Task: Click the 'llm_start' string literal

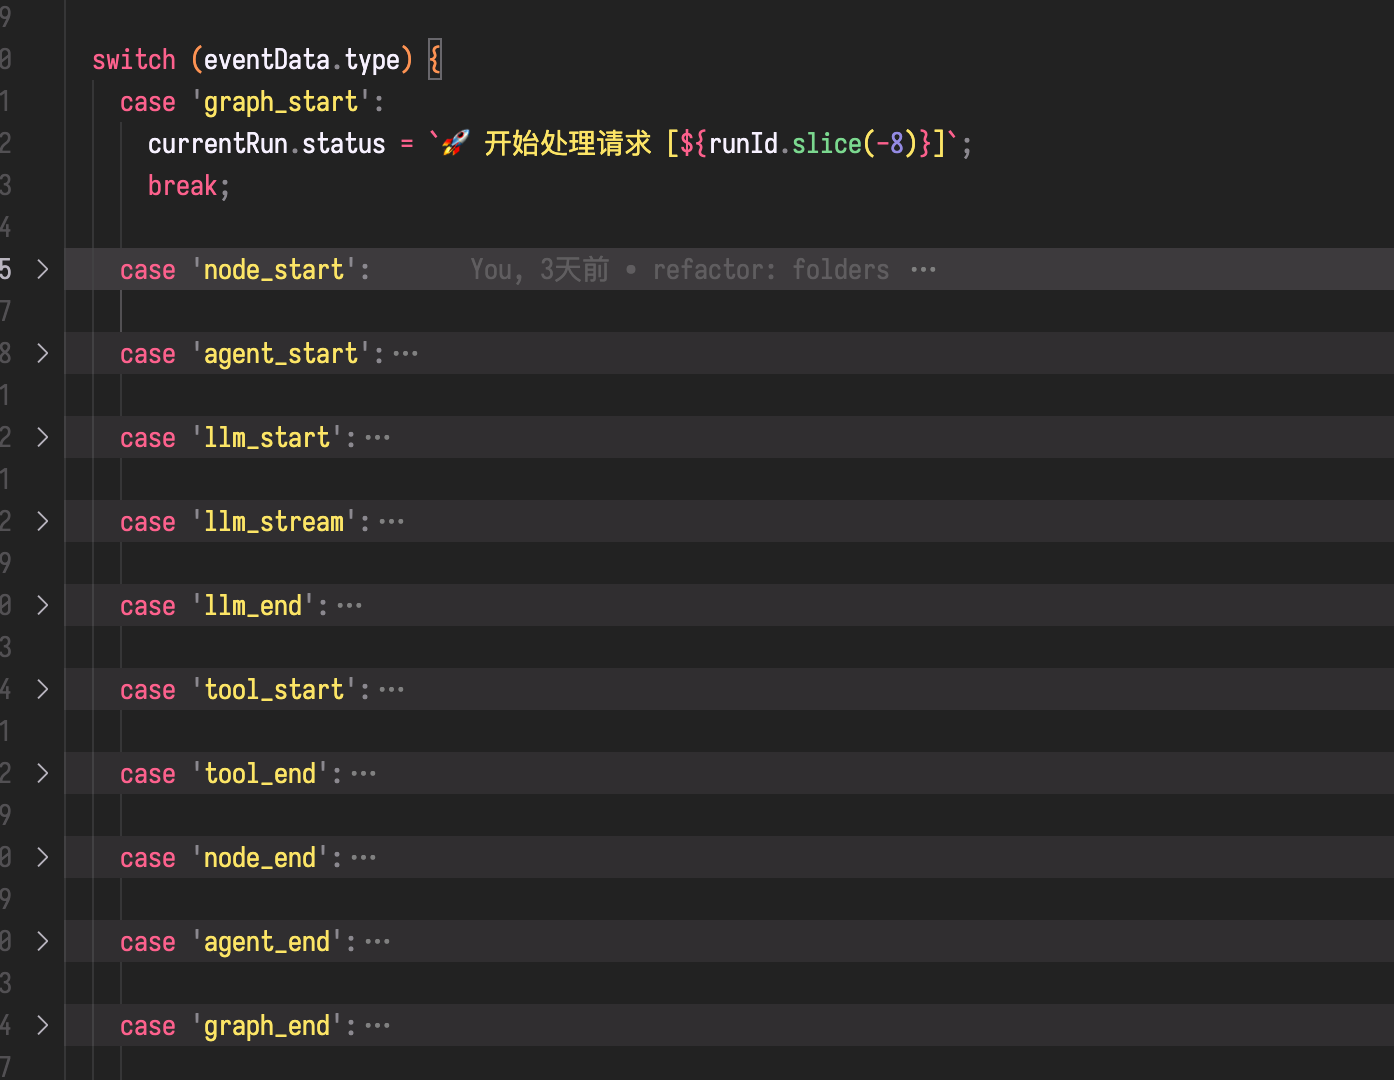Action: point(267,438)
